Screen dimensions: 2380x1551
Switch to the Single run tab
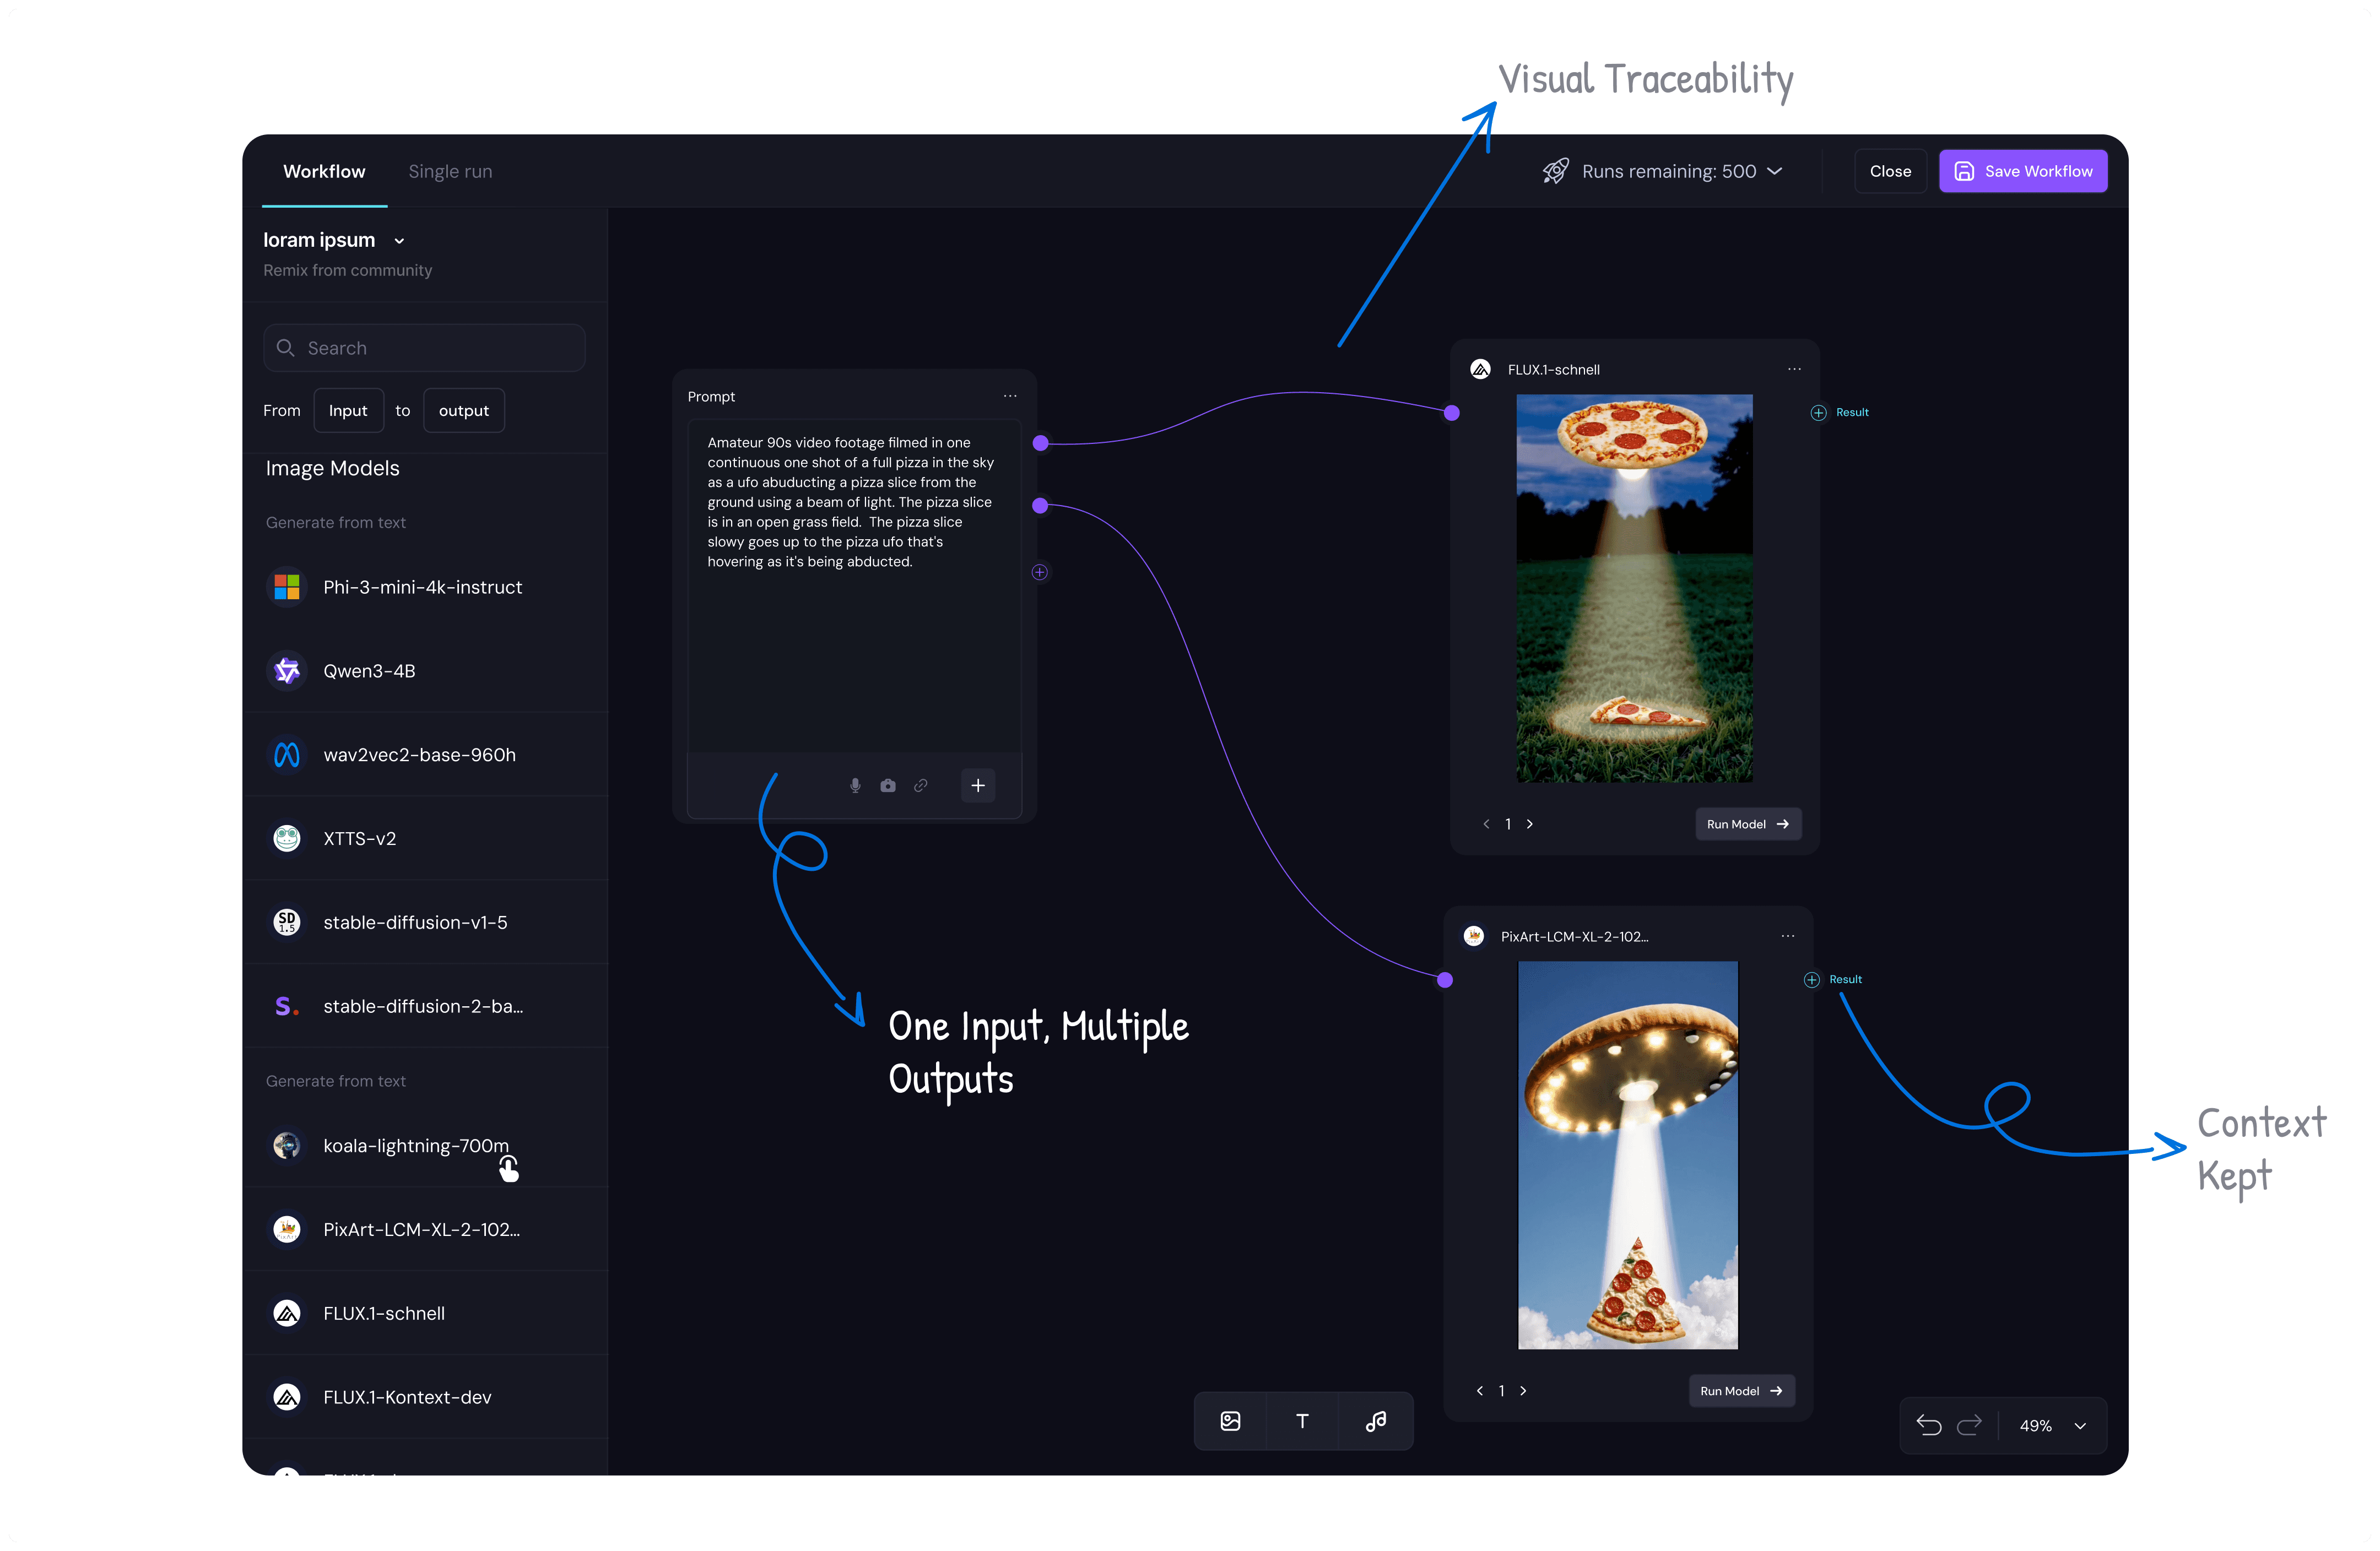click(x=450, y=171)
